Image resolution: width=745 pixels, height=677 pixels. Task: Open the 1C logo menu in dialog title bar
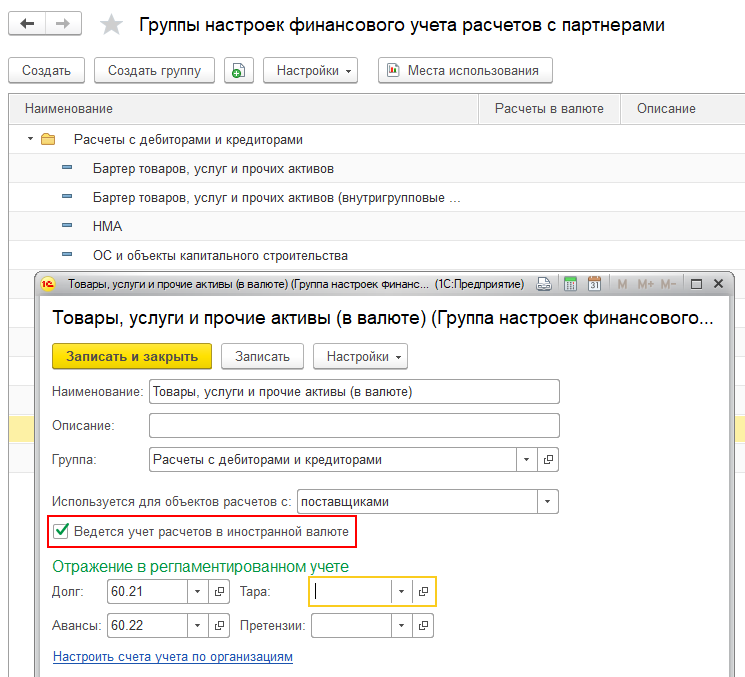pos(48,284)
